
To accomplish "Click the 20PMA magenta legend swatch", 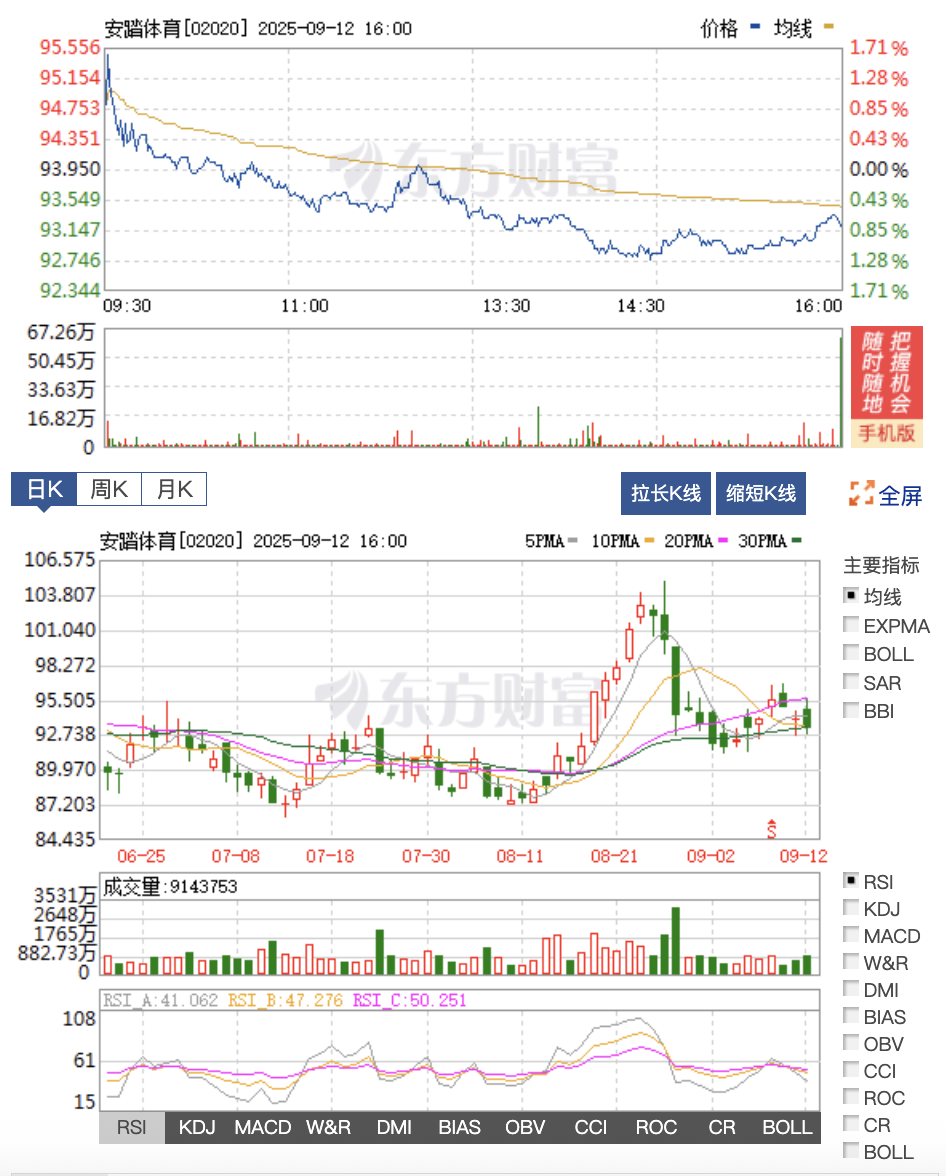I will point(723,540).
